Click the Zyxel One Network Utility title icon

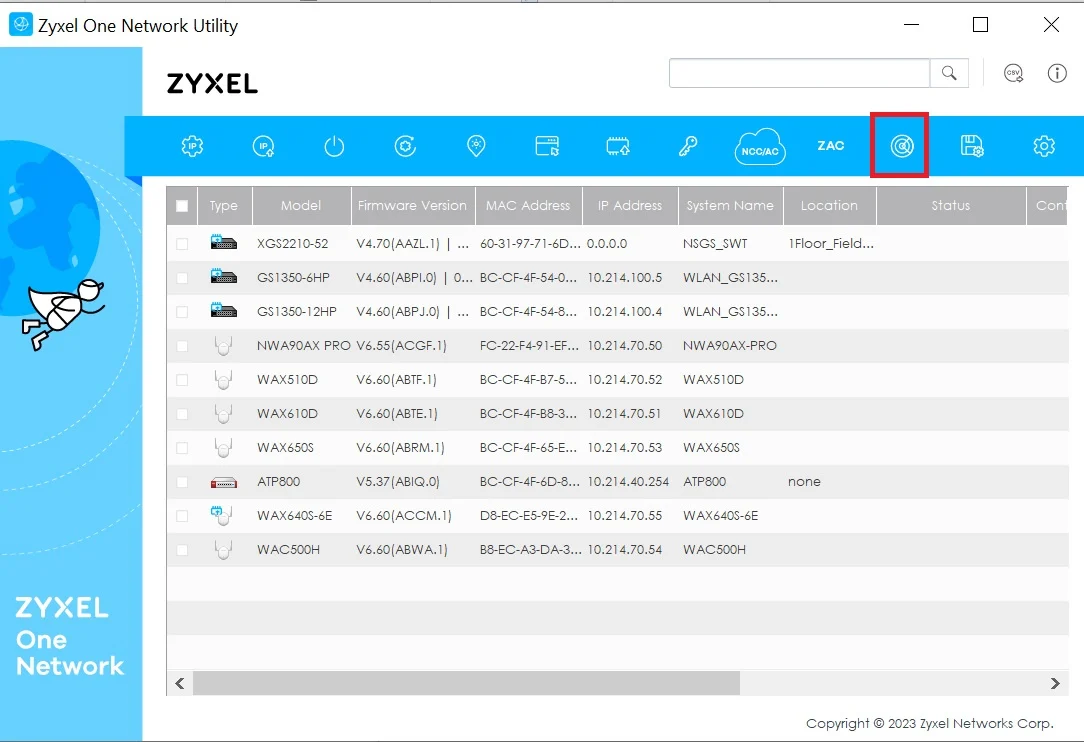21,24
